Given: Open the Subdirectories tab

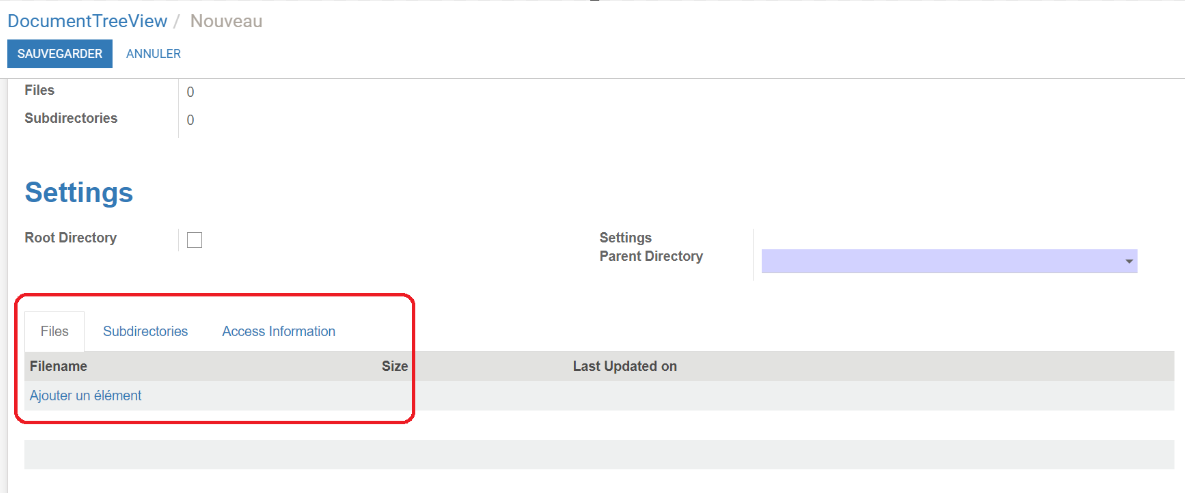Looking at the screenshot, I should 146,331.
